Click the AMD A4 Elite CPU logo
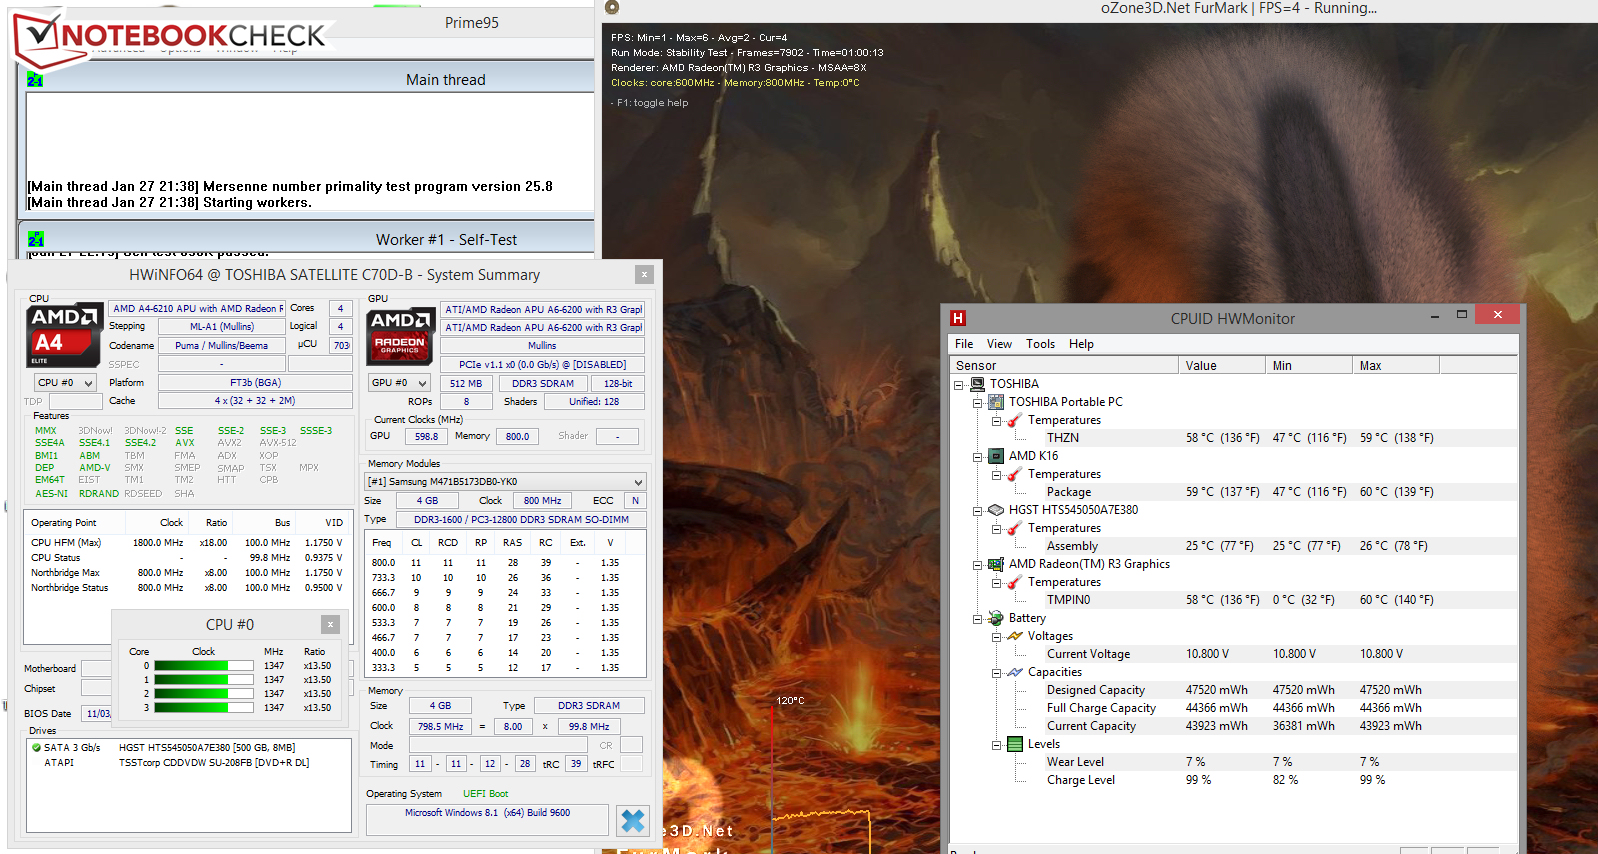 pyautogui.click(x=64, y=335)
